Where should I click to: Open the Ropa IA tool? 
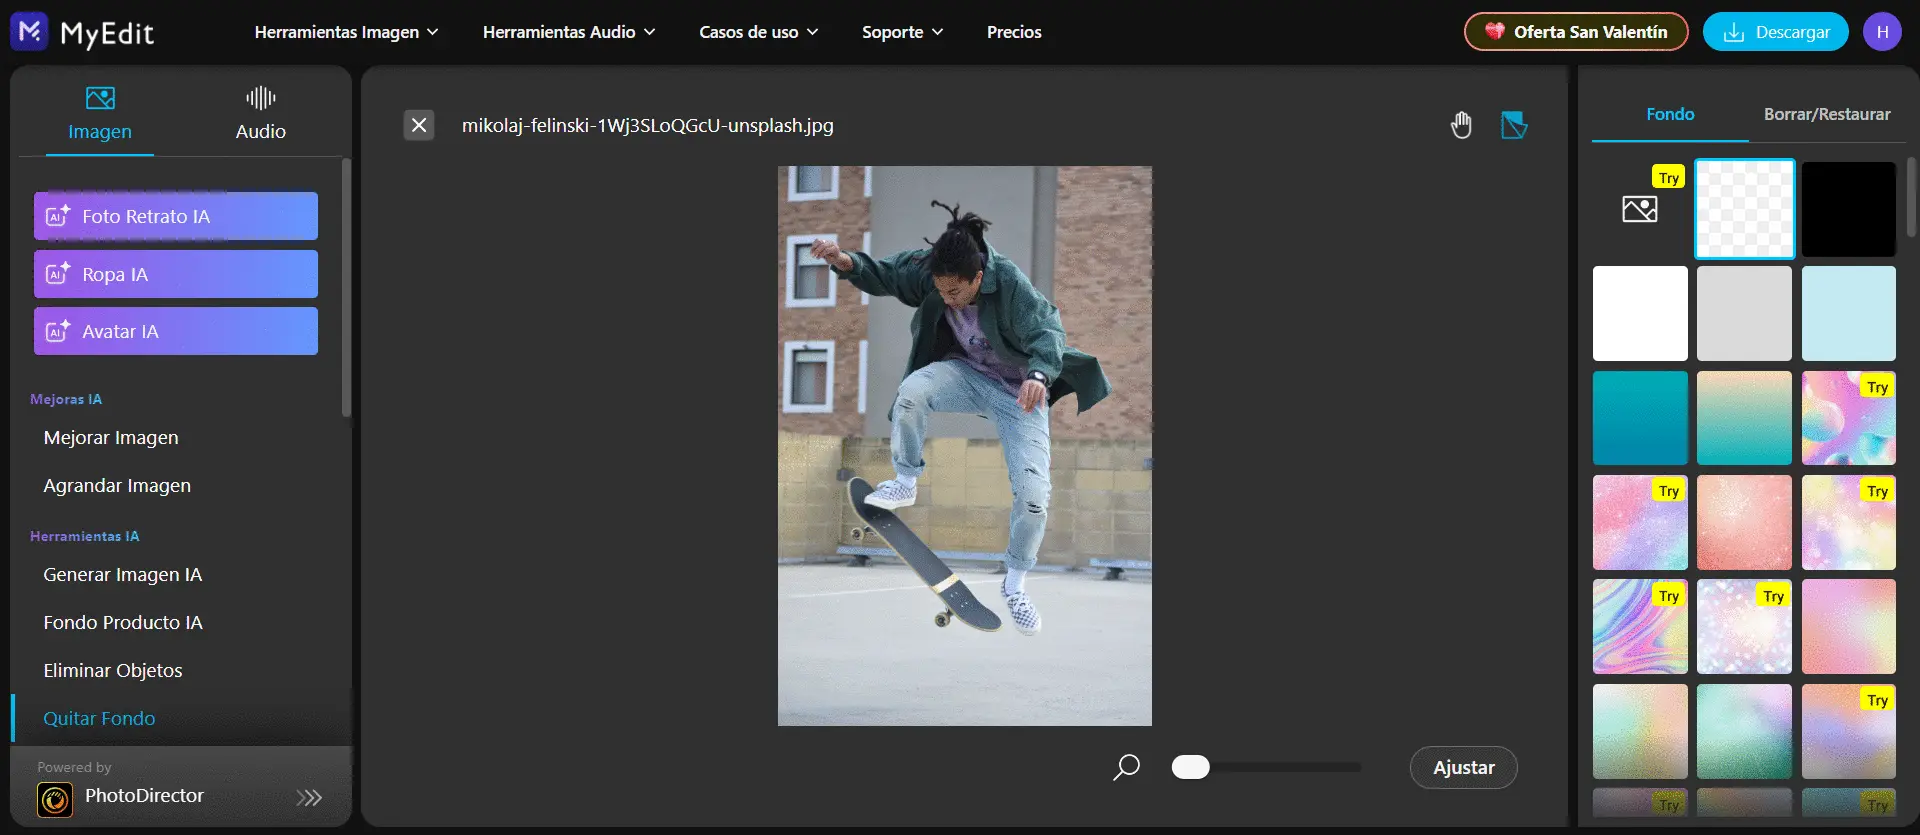tap(176, 274)
